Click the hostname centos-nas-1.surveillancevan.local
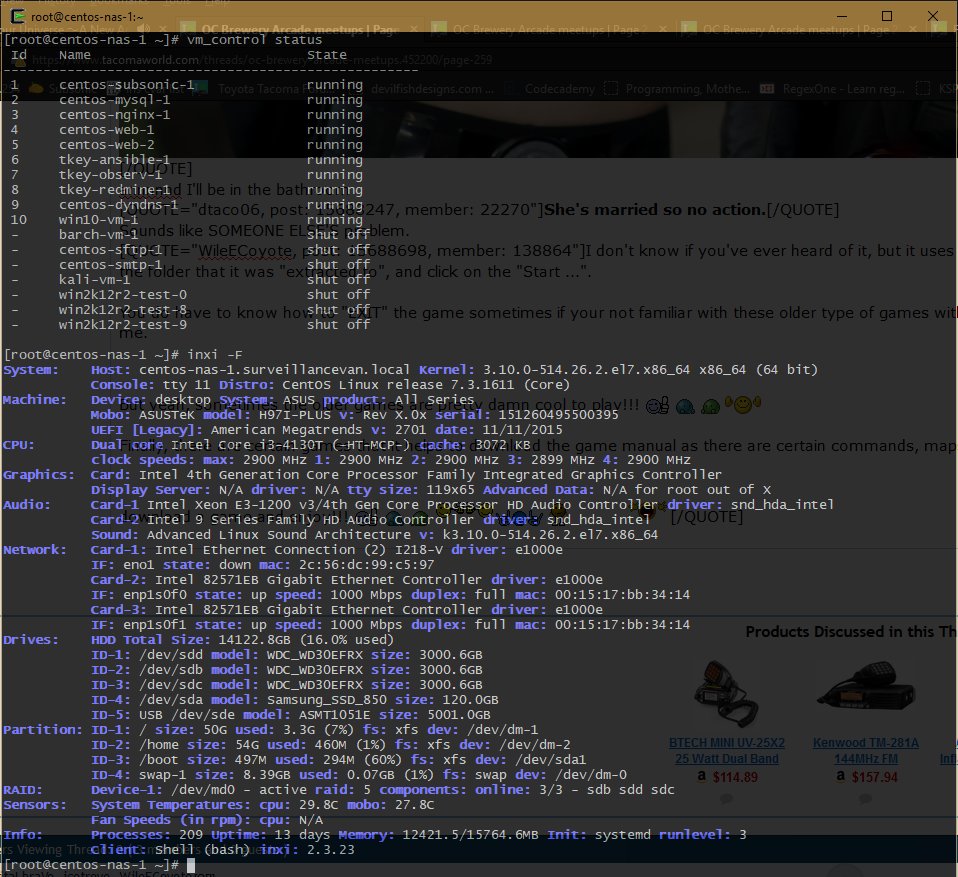This screenshot has height=877, width=958. pos(274,370)
